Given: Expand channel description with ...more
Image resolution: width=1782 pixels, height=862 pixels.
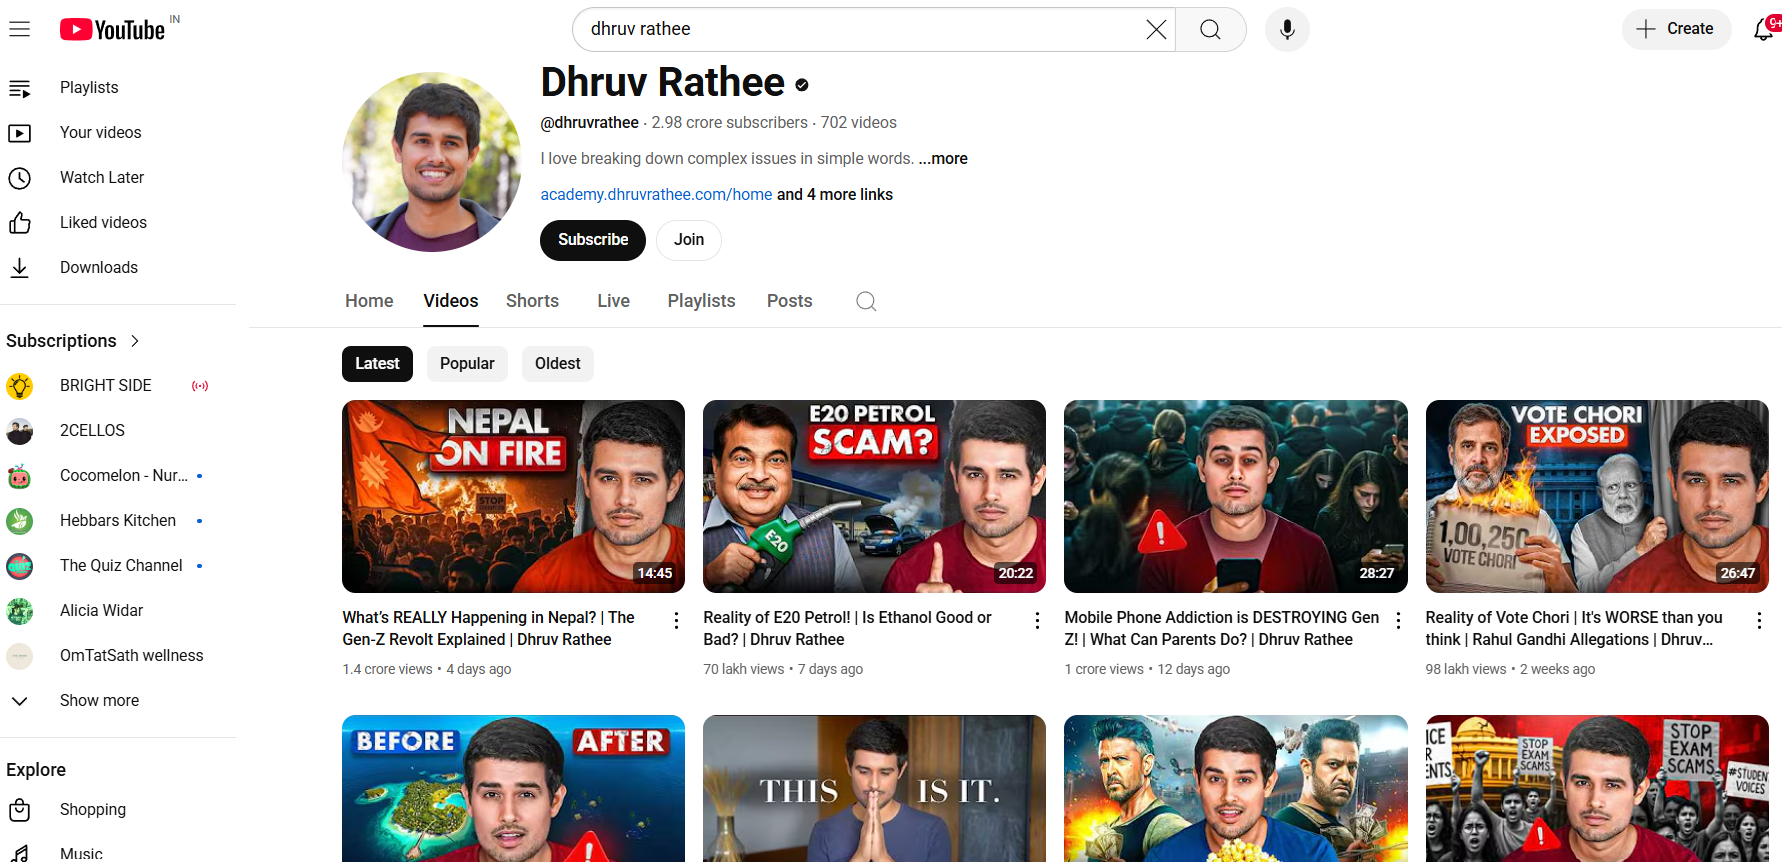Looking at the screenshot, I should pyautogui.click(x=943, y=159).
